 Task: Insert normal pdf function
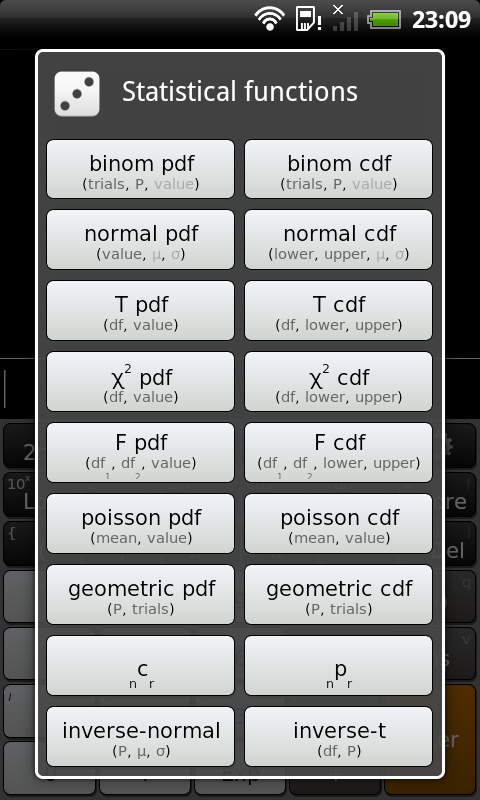pos(140,240)
